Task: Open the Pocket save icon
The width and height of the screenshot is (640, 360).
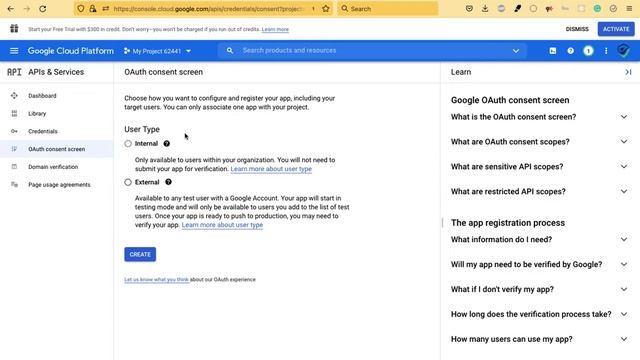Action: 469,9
